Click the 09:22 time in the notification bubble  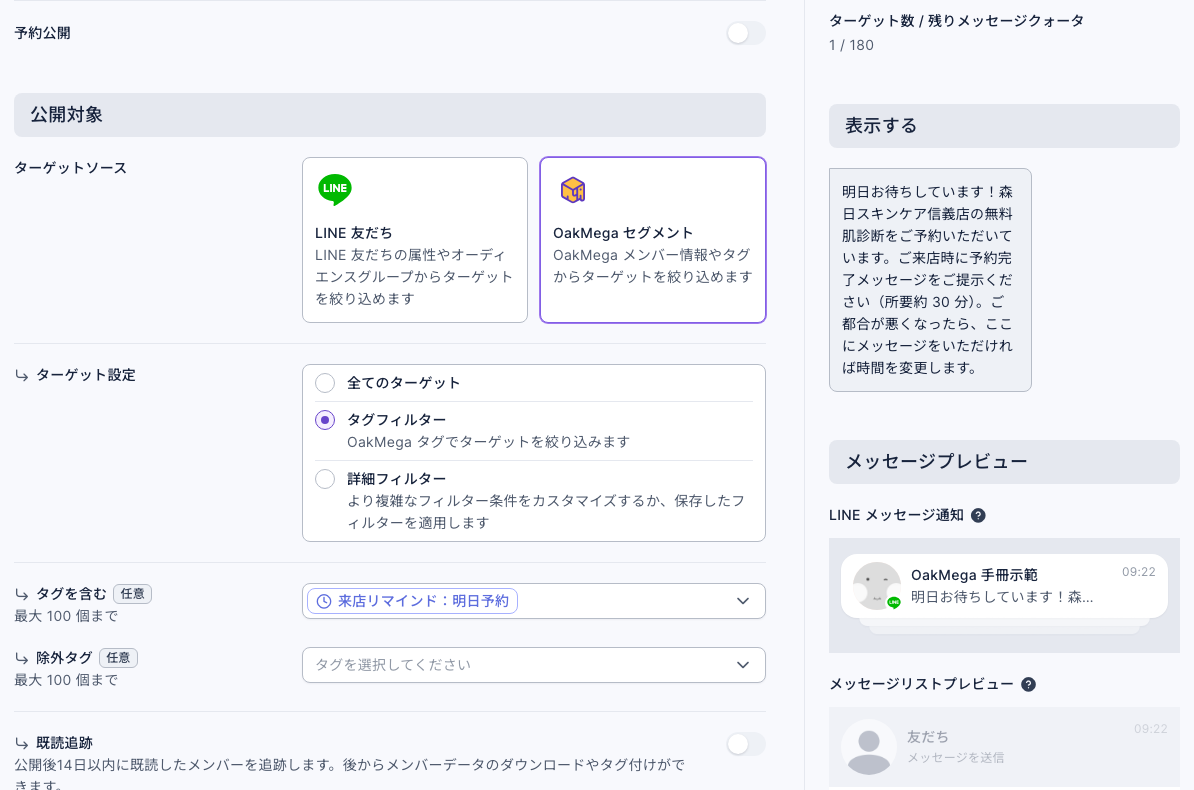(1138, 572)
